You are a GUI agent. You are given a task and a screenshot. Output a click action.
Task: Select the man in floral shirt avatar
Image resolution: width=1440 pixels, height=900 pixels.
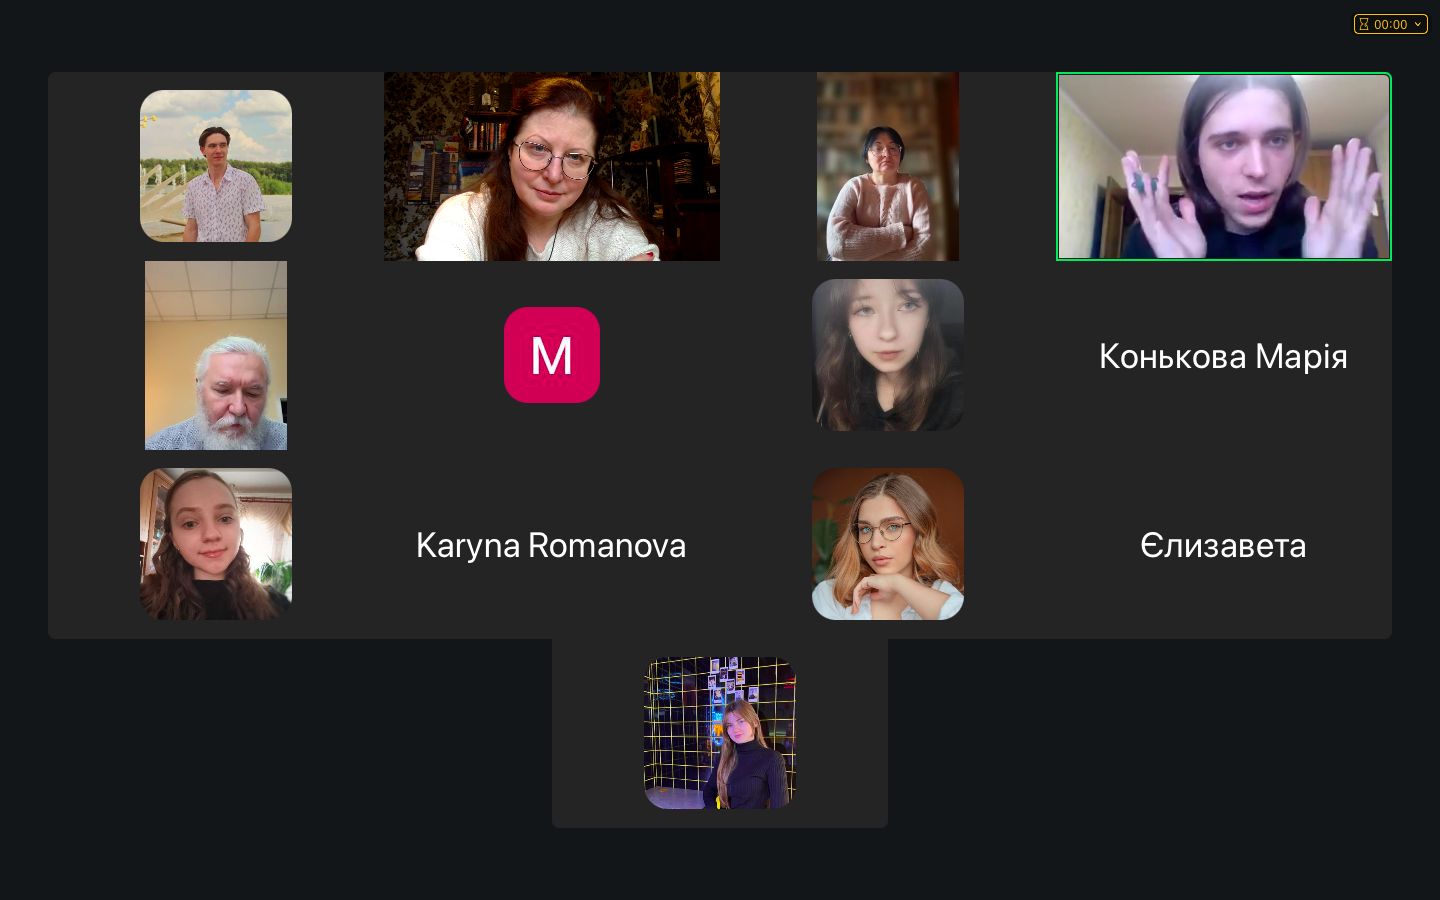click(216, 166)
